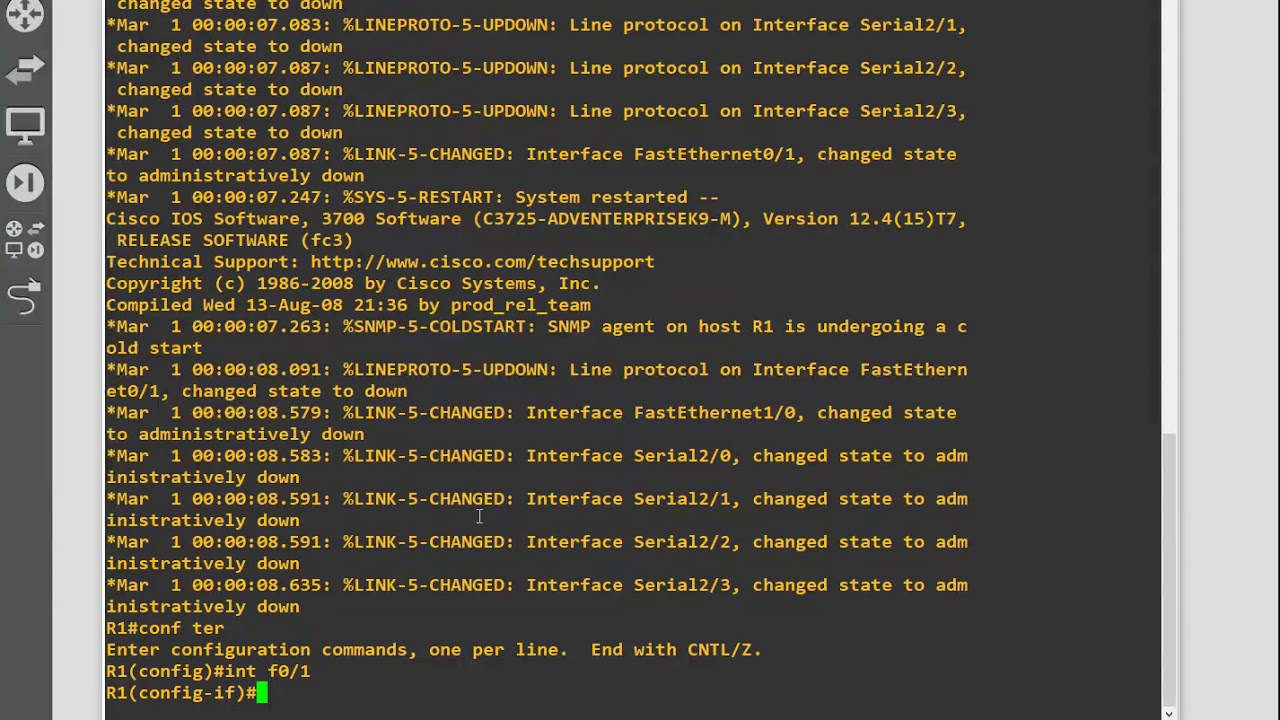
Task: Browse security devices category
Action: [x=25, y=183]
